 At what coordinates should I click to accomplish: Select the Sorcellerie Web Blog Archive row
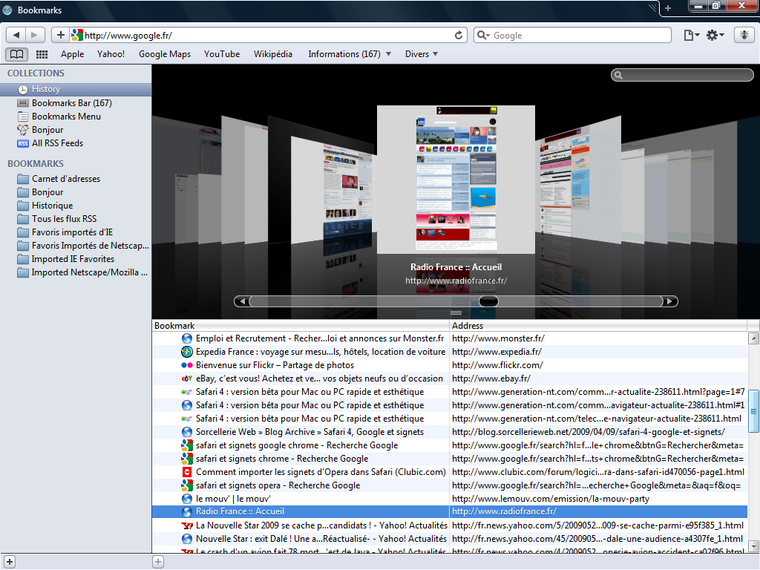(x=449, y=432)
